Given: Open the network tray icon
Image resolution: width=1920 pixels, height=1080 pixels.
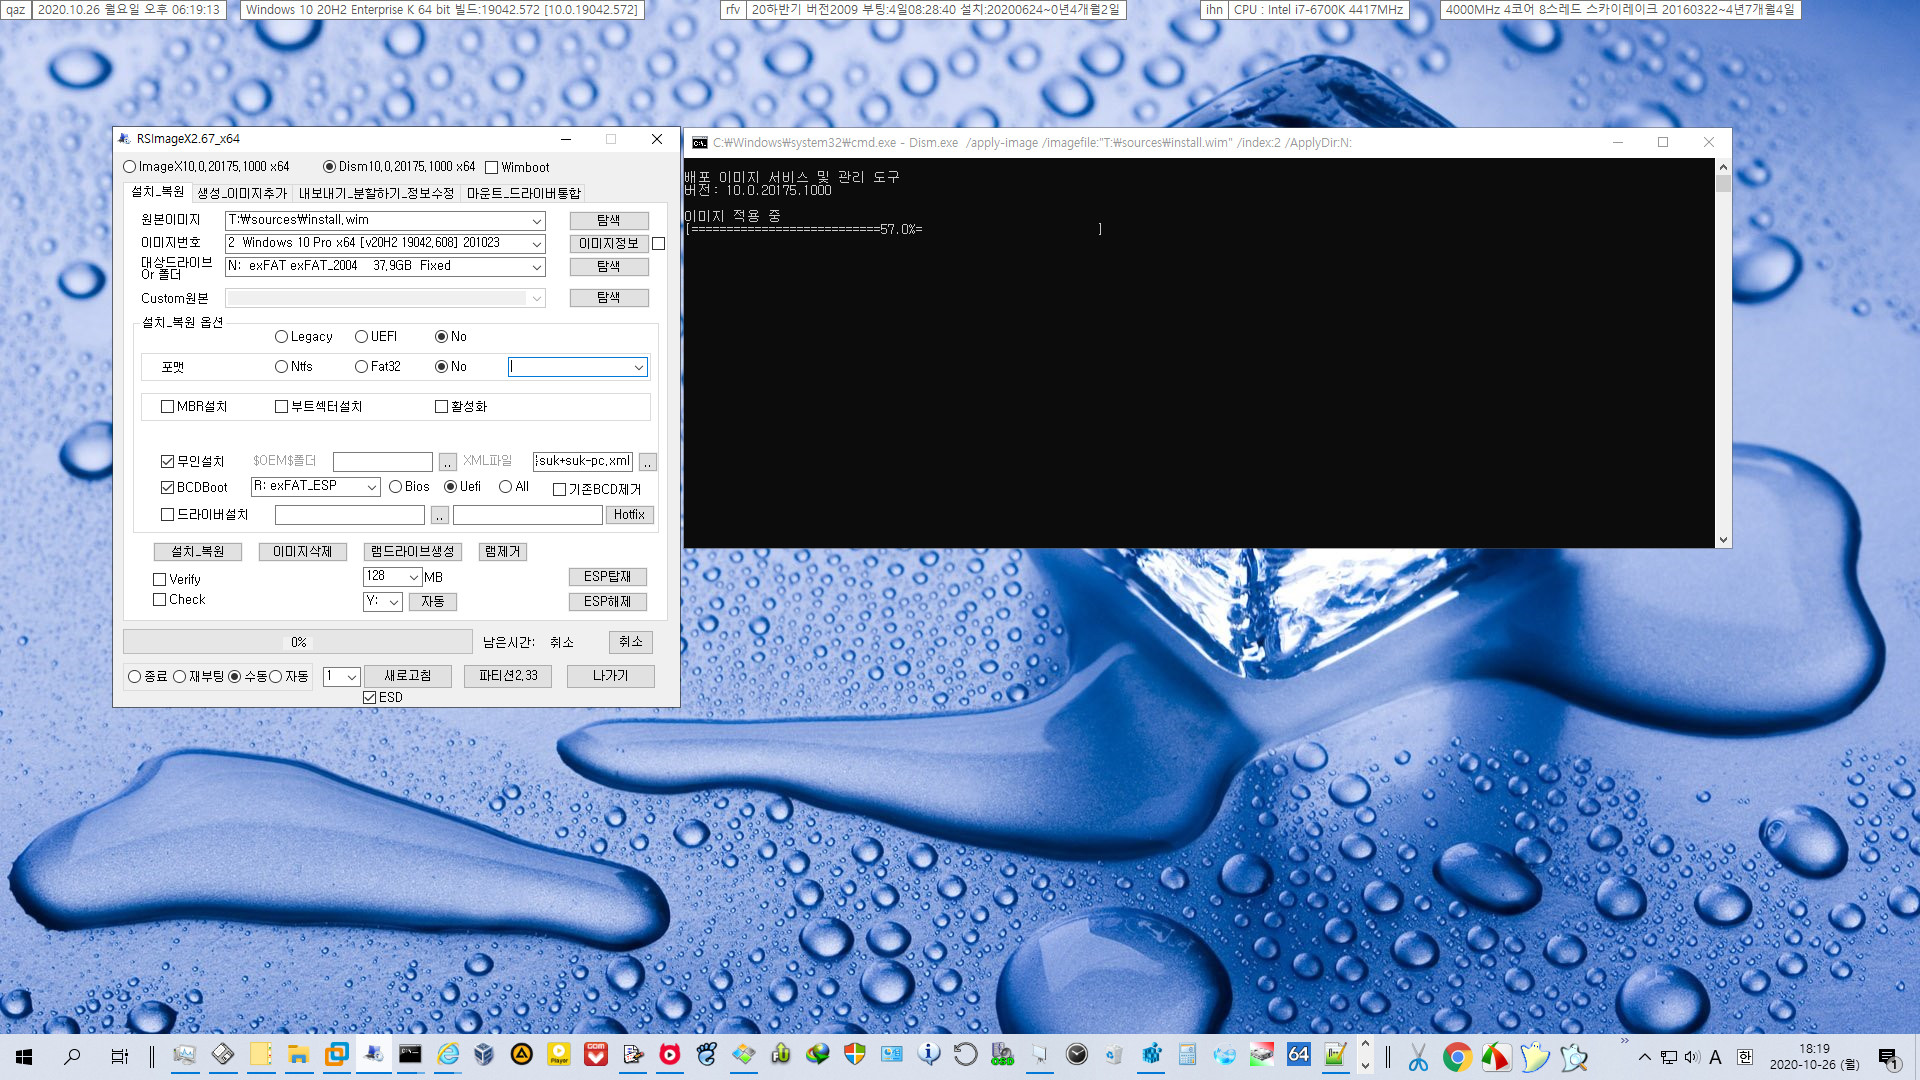Looking at the screenshot, I should (1668, 1057).
